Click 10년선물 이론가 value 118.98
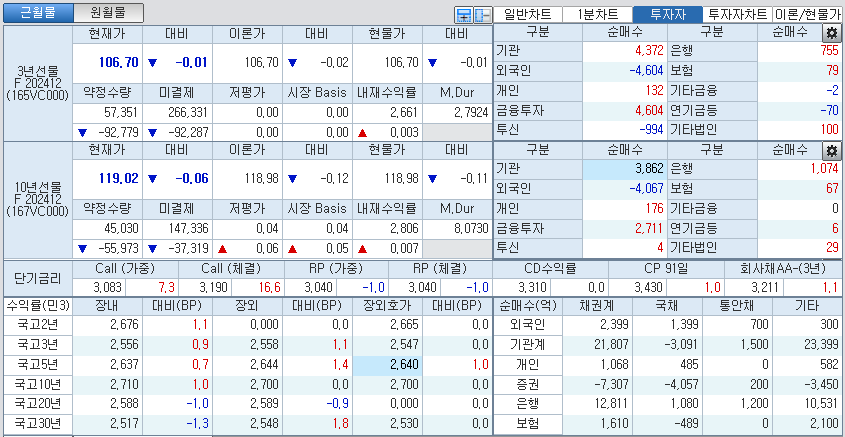 260,179
